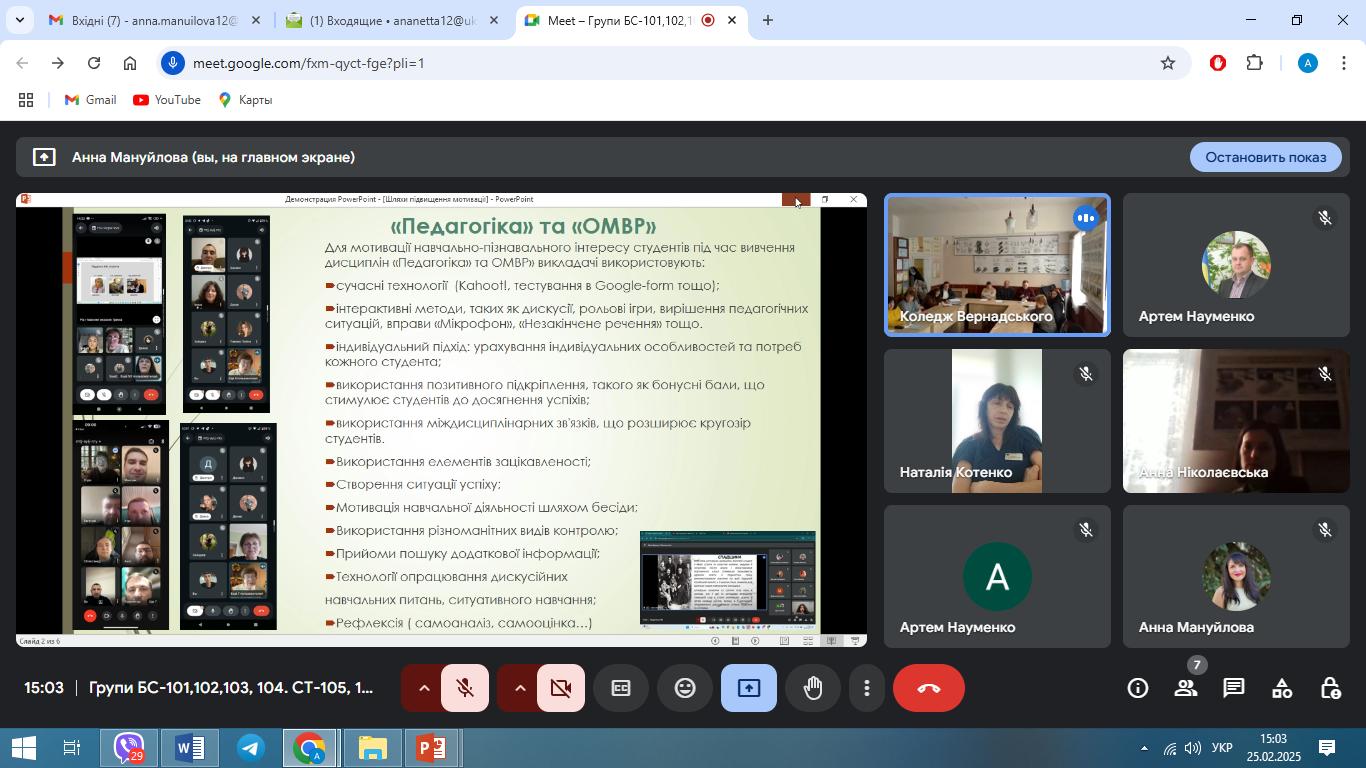Open the activities shapes icon
Image resolution: width=1366 pixels, height=768 pixels.
1282,688
